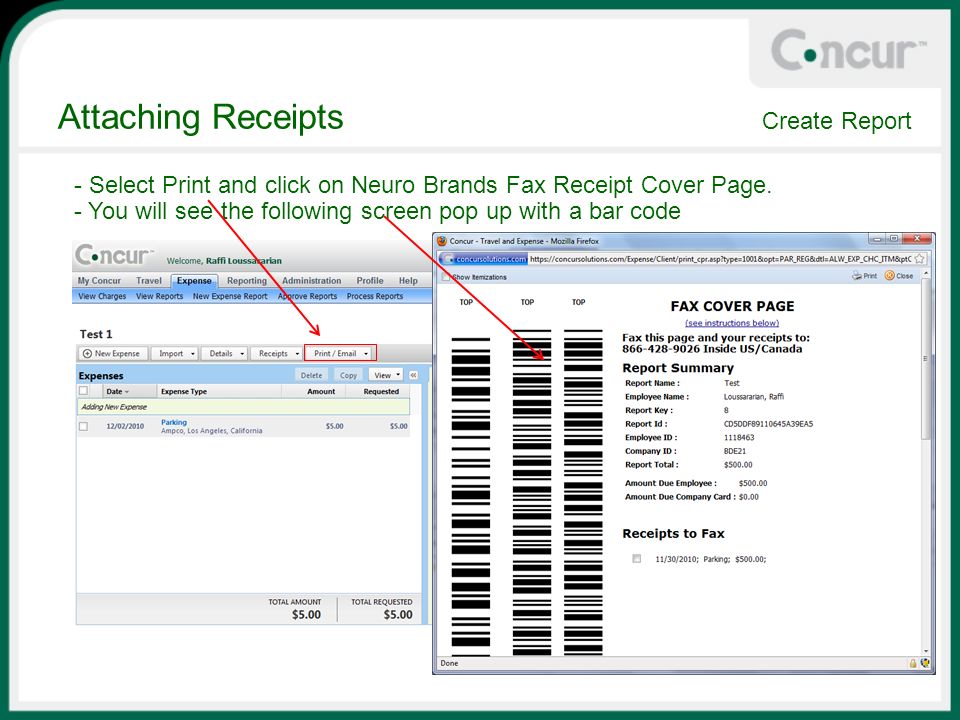Open the Help tab

(408, 280)
